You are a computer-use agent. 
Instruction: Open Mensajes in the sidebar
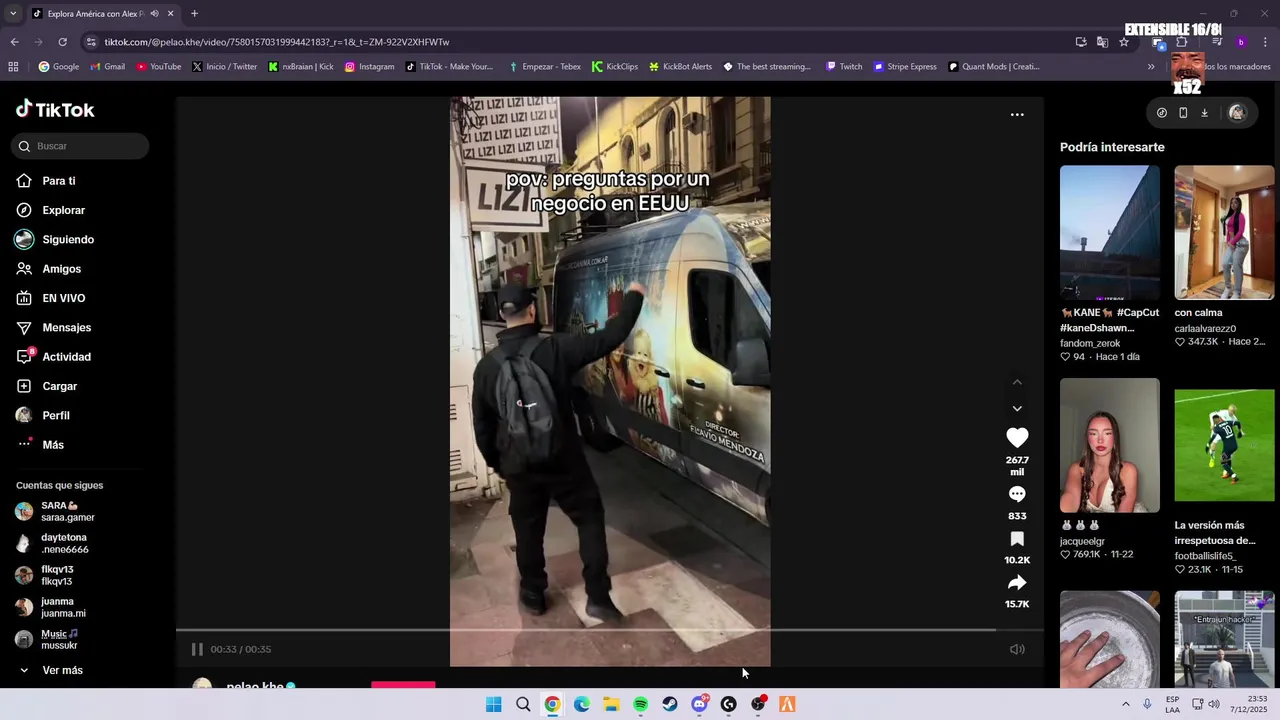53,328
